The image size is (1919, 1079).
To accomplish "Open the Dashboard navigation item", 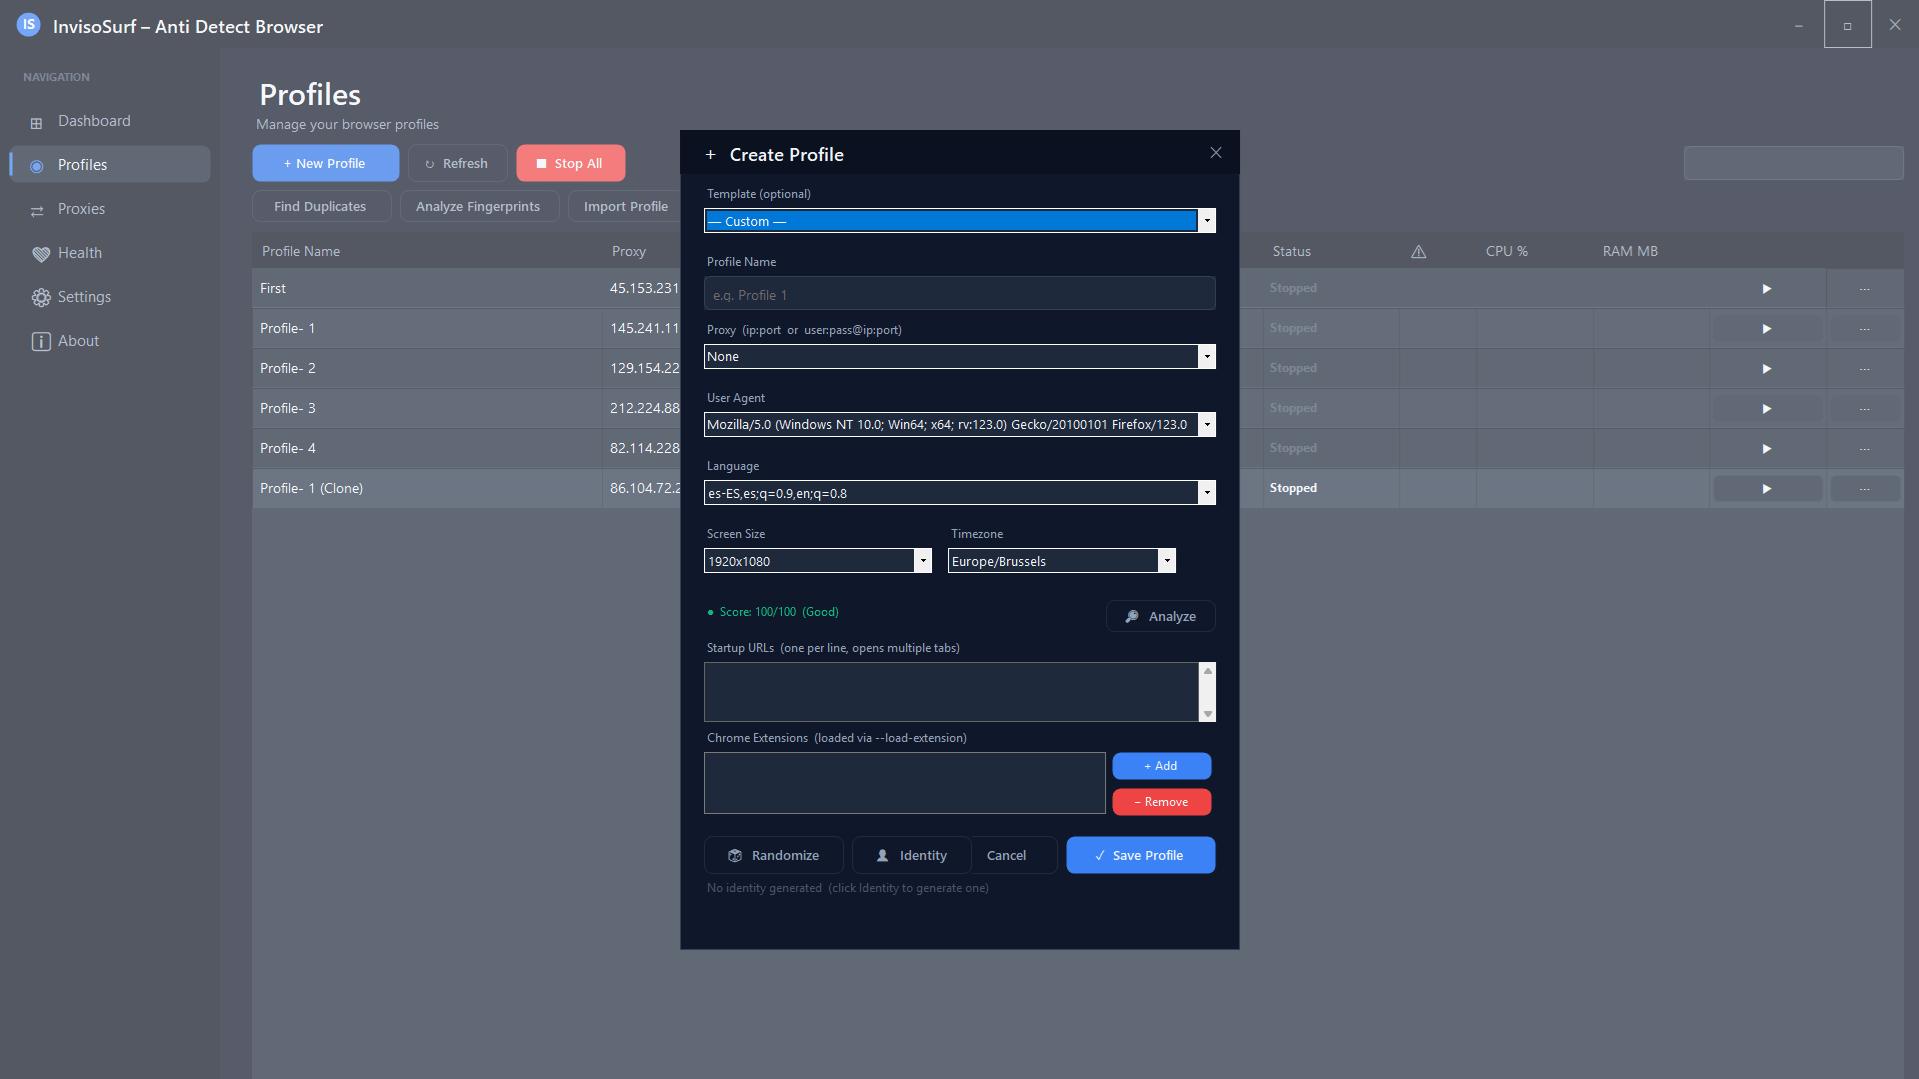I will click(x=110, y=121).
